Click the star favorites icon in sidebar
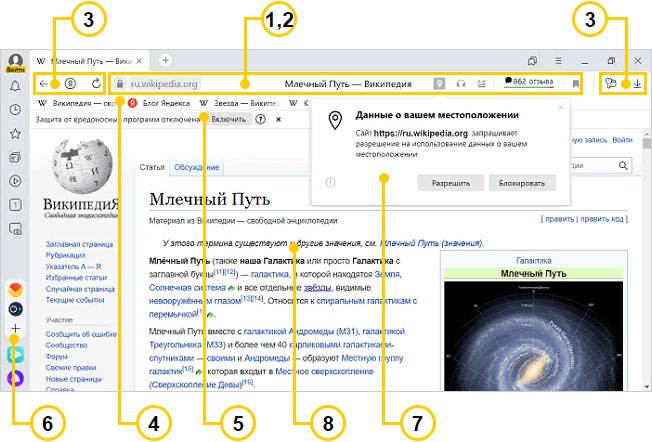The image size is (652, 442). 15,133
